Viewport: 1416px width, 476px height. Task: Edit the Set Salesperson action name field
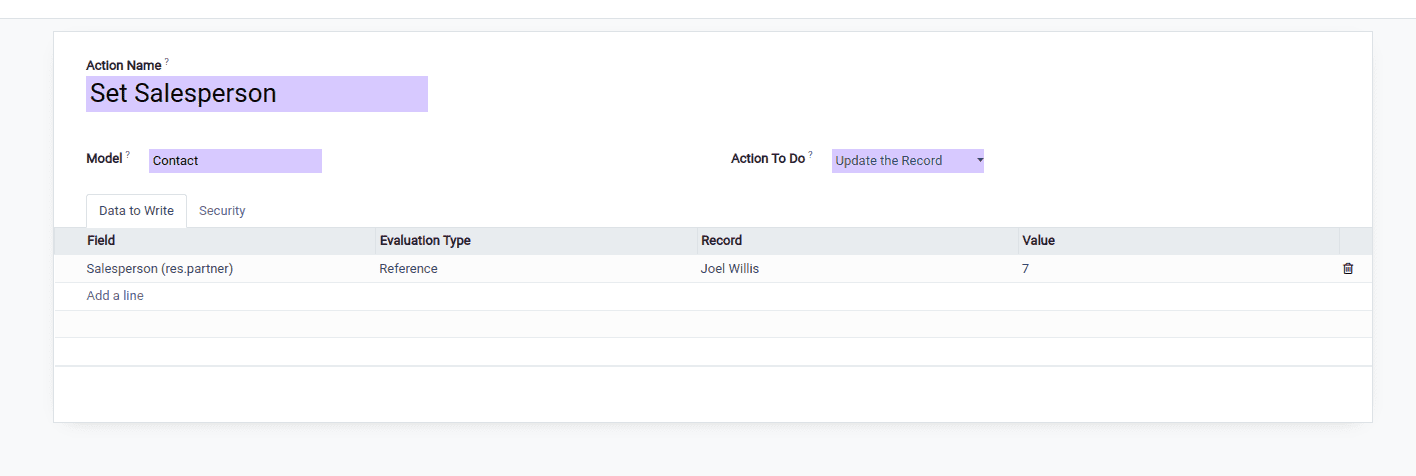(x=257, y=94)
